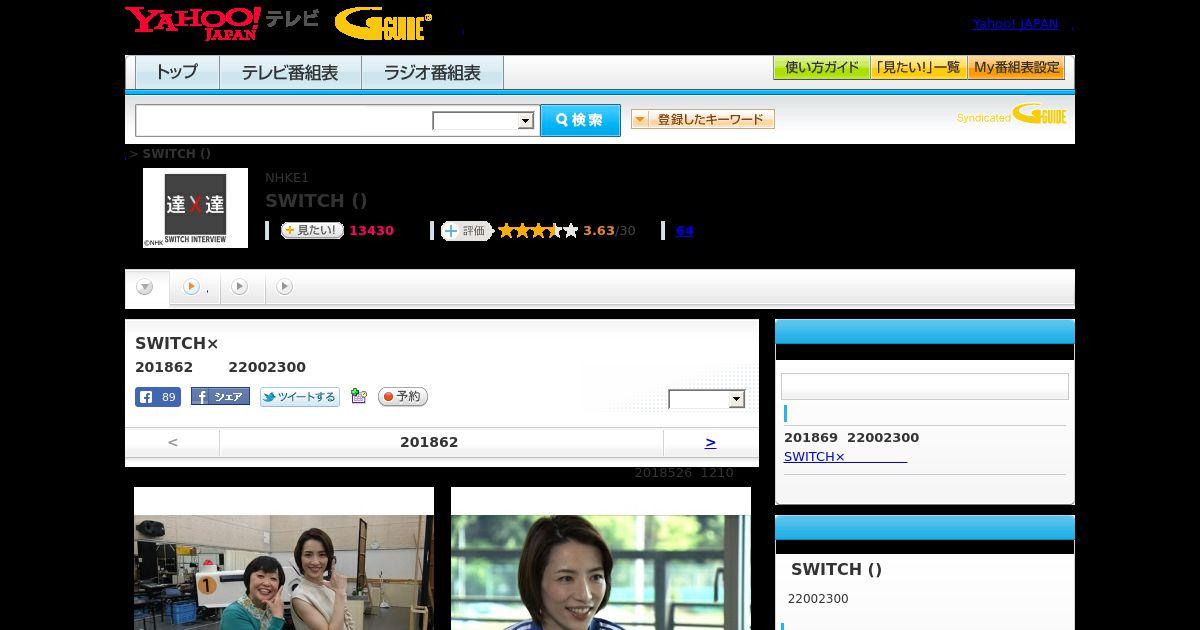Open the 「見たい!」一覧 button
This screenshot has height=630, width=1200.
point(918,68)
